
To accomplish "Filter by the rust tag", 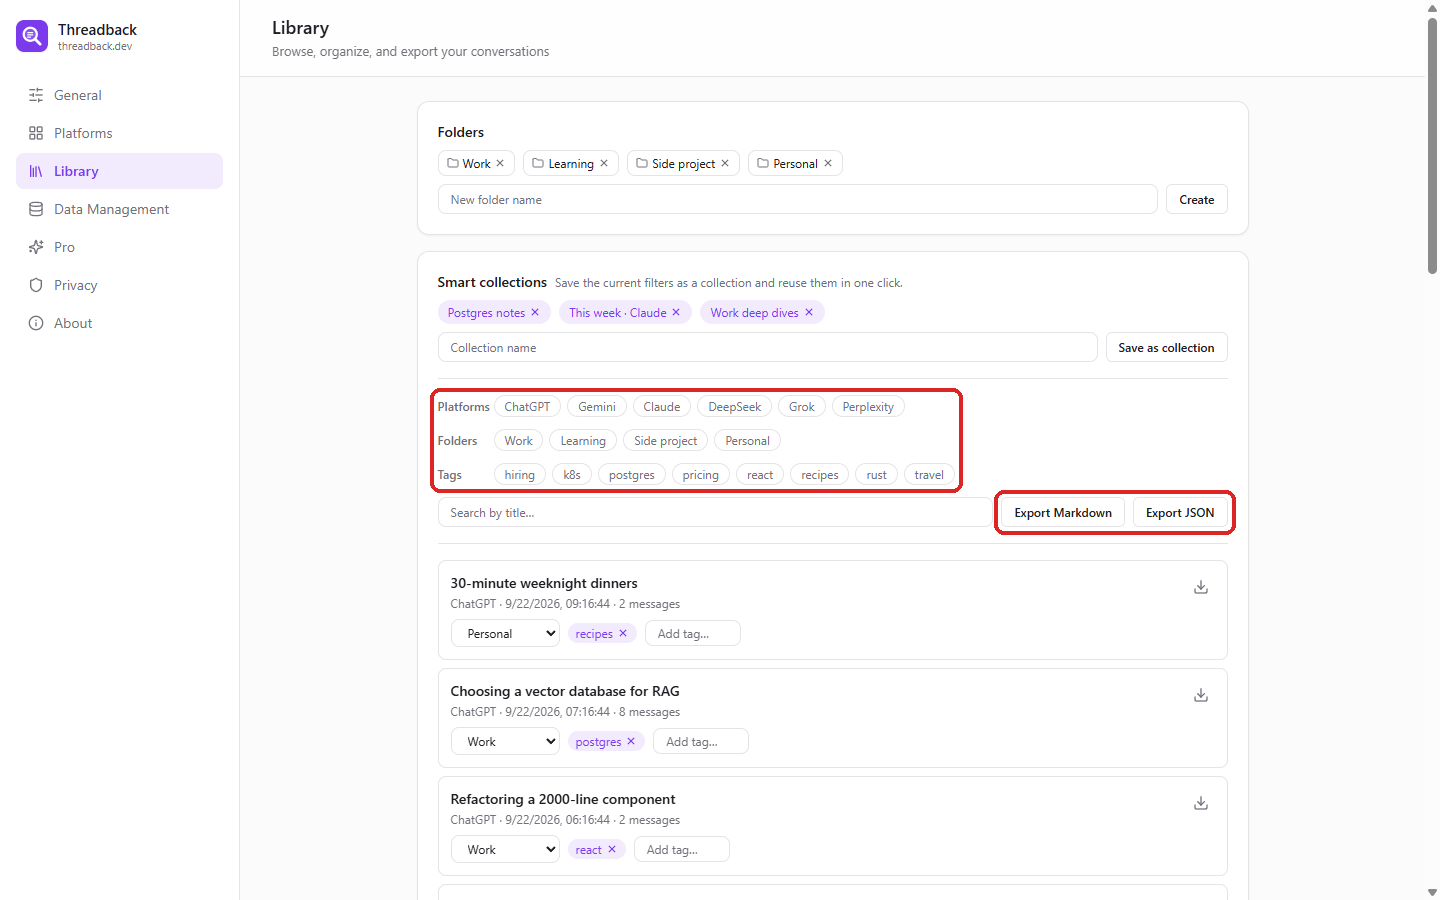I will 877,474.
